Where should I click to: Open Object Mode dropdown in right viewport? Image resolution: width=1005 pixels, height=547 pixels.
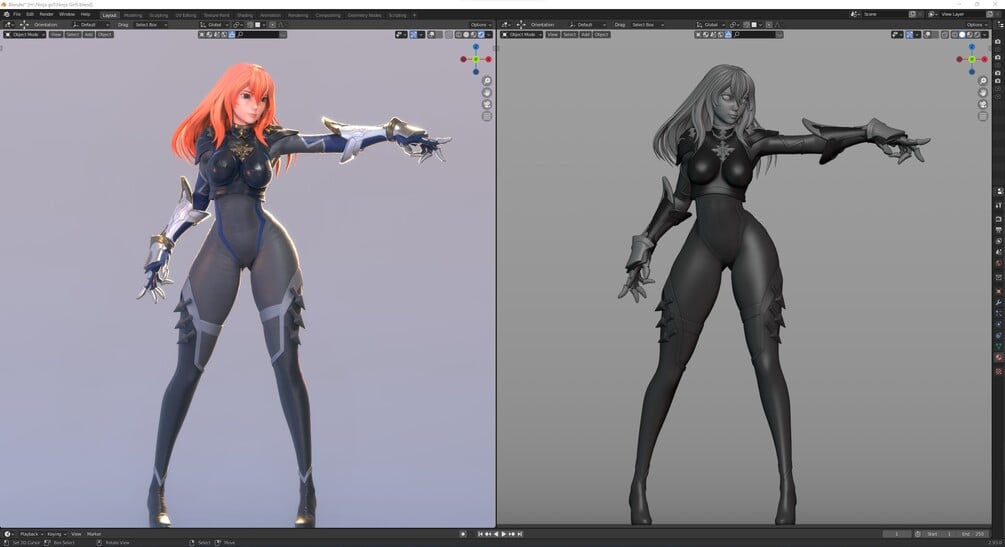point(521,35)
